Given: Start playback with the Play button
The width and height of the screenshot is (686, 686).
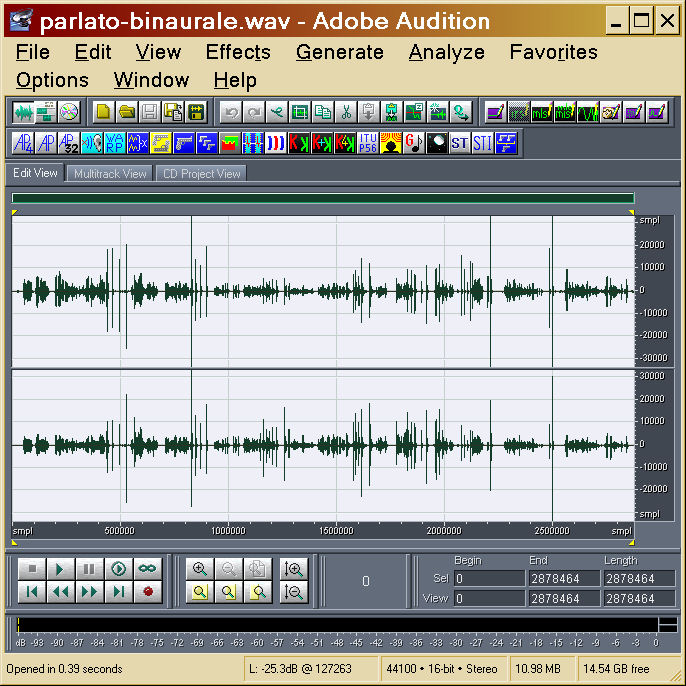Looking at the screenshot, I should [60, 568].
